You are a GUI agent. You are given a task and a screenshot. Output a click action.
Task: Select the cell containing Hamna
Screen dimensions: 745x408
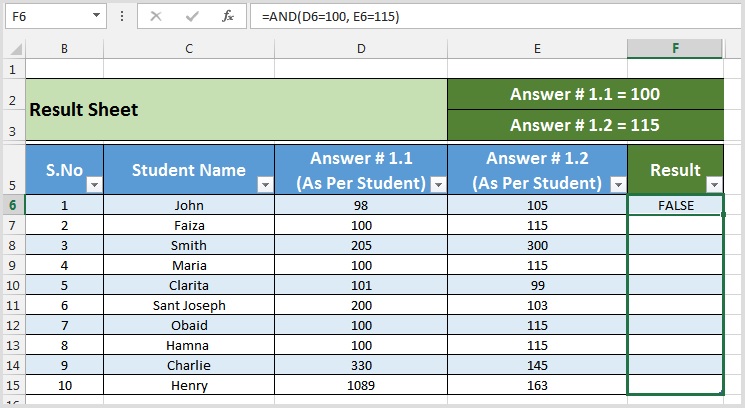click(x=189, y=345)
